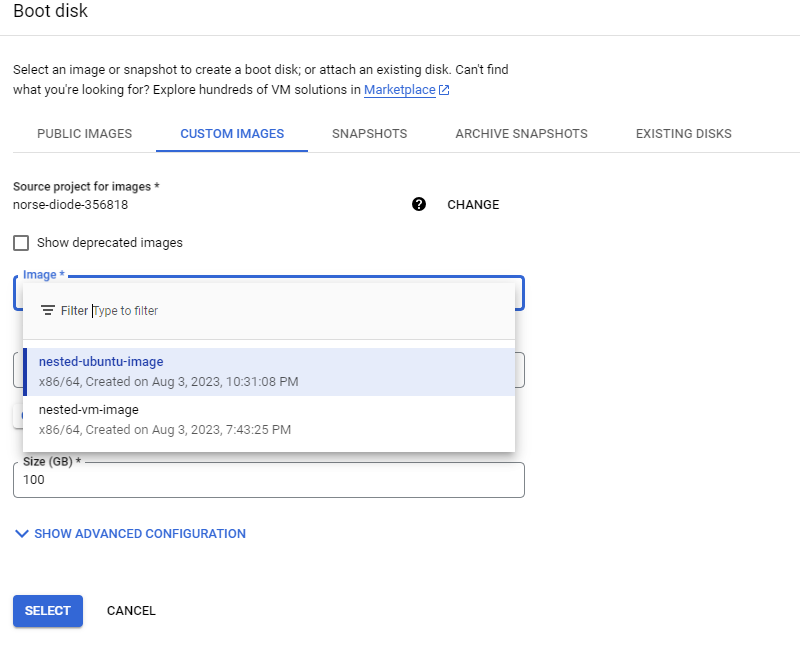Select nested-ubuntu-image from the list
800x645 pixels.
tap(269, 372)
